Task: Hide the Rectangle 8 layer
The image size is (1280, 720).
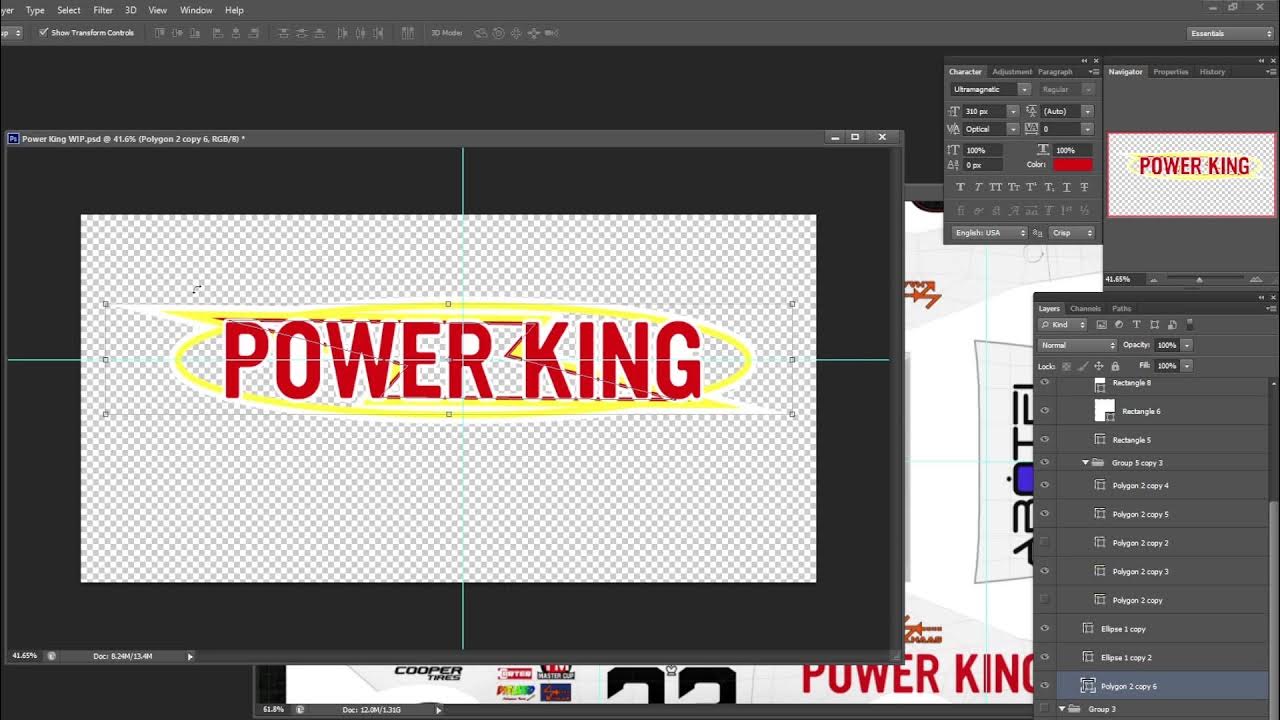Action: click(x=1045, y=383)
